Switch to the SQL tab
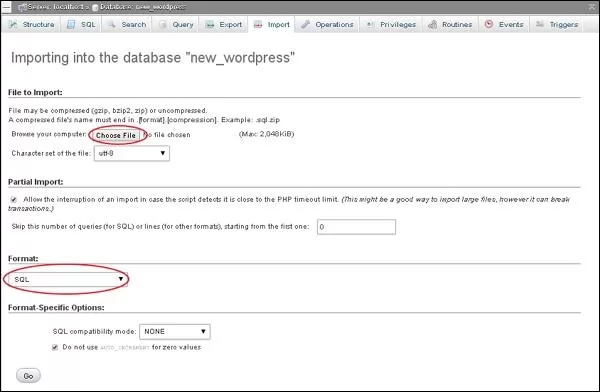Viewport: 600px width, 392px height. (81, 24)
